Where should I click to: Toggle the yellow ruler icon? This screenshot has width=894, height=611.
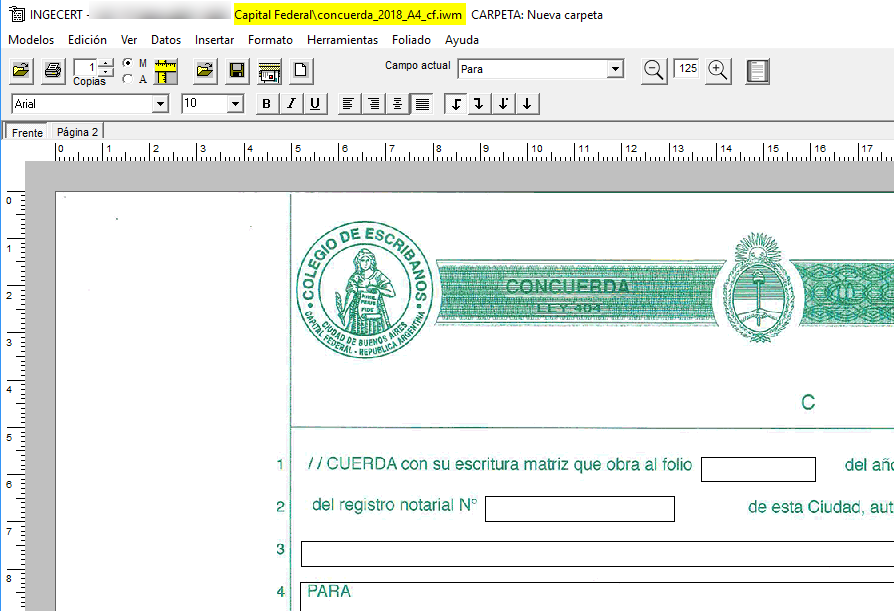click(x=166, y=71)
